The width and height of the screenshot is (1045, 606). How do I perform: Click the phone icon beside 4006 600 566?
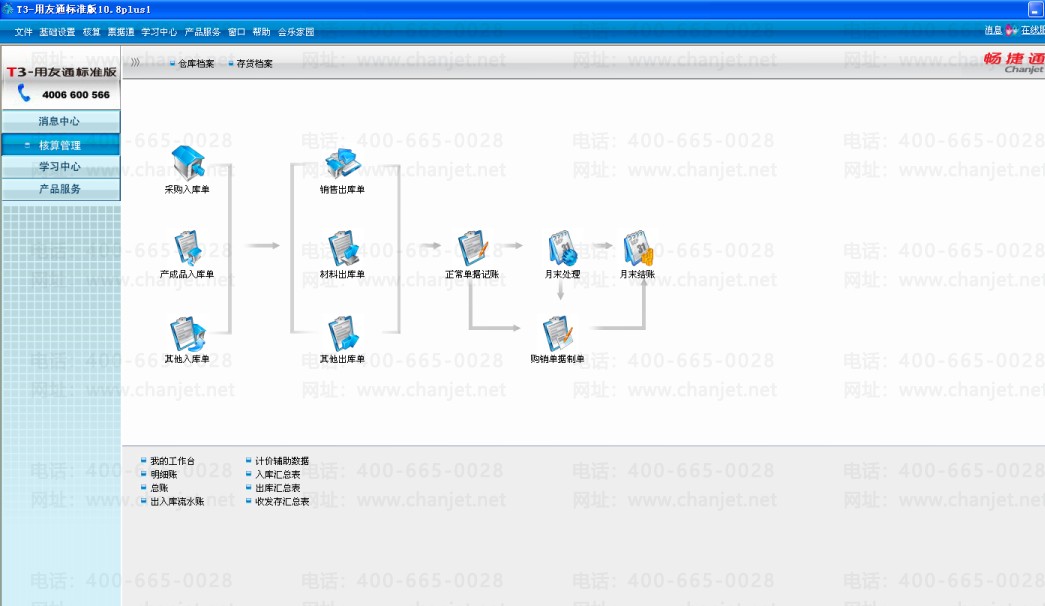click(x=24, y=93)
